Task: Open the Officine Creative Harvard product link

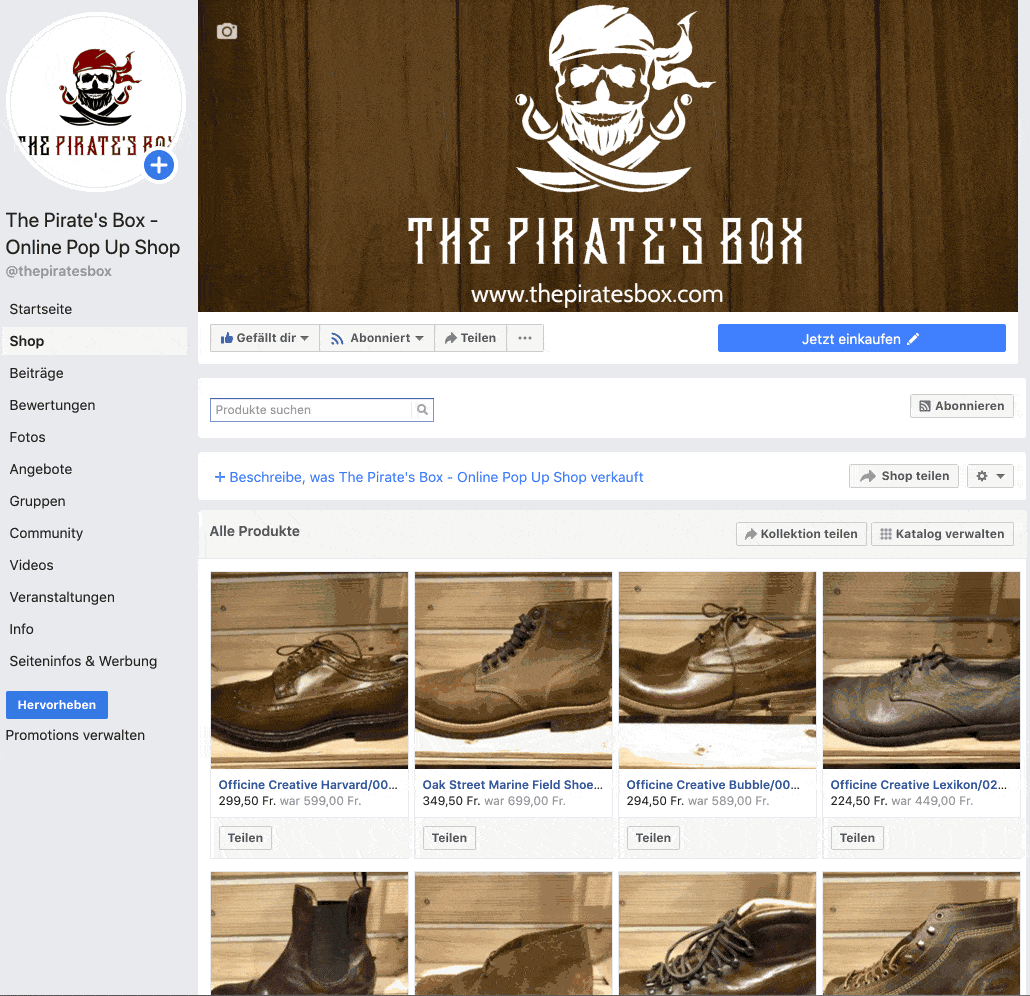Action: click(x=309, y=784)
